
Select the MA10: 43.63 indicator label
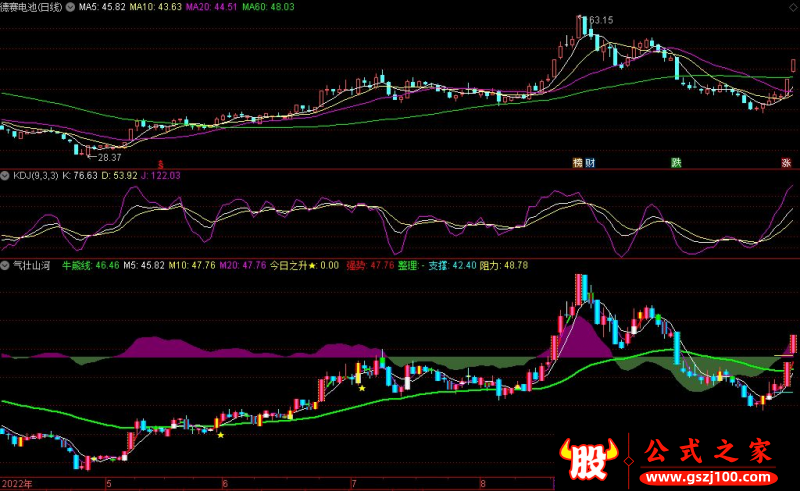tap(156, 7)
